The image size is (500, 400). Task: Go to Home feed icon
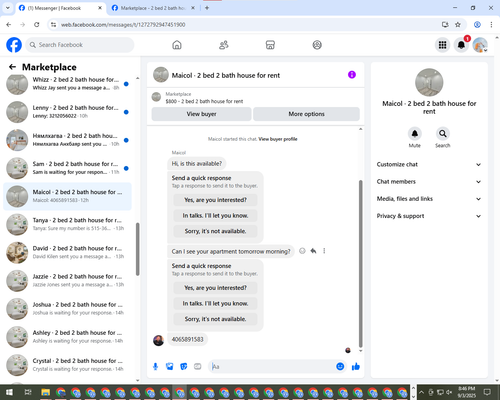point(177,45)
